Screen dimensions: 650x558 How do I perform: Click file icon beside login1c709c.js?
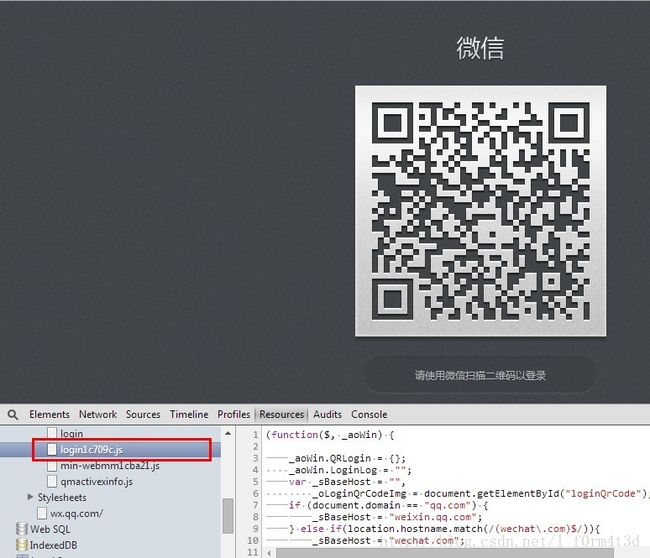tap(52, 449)
